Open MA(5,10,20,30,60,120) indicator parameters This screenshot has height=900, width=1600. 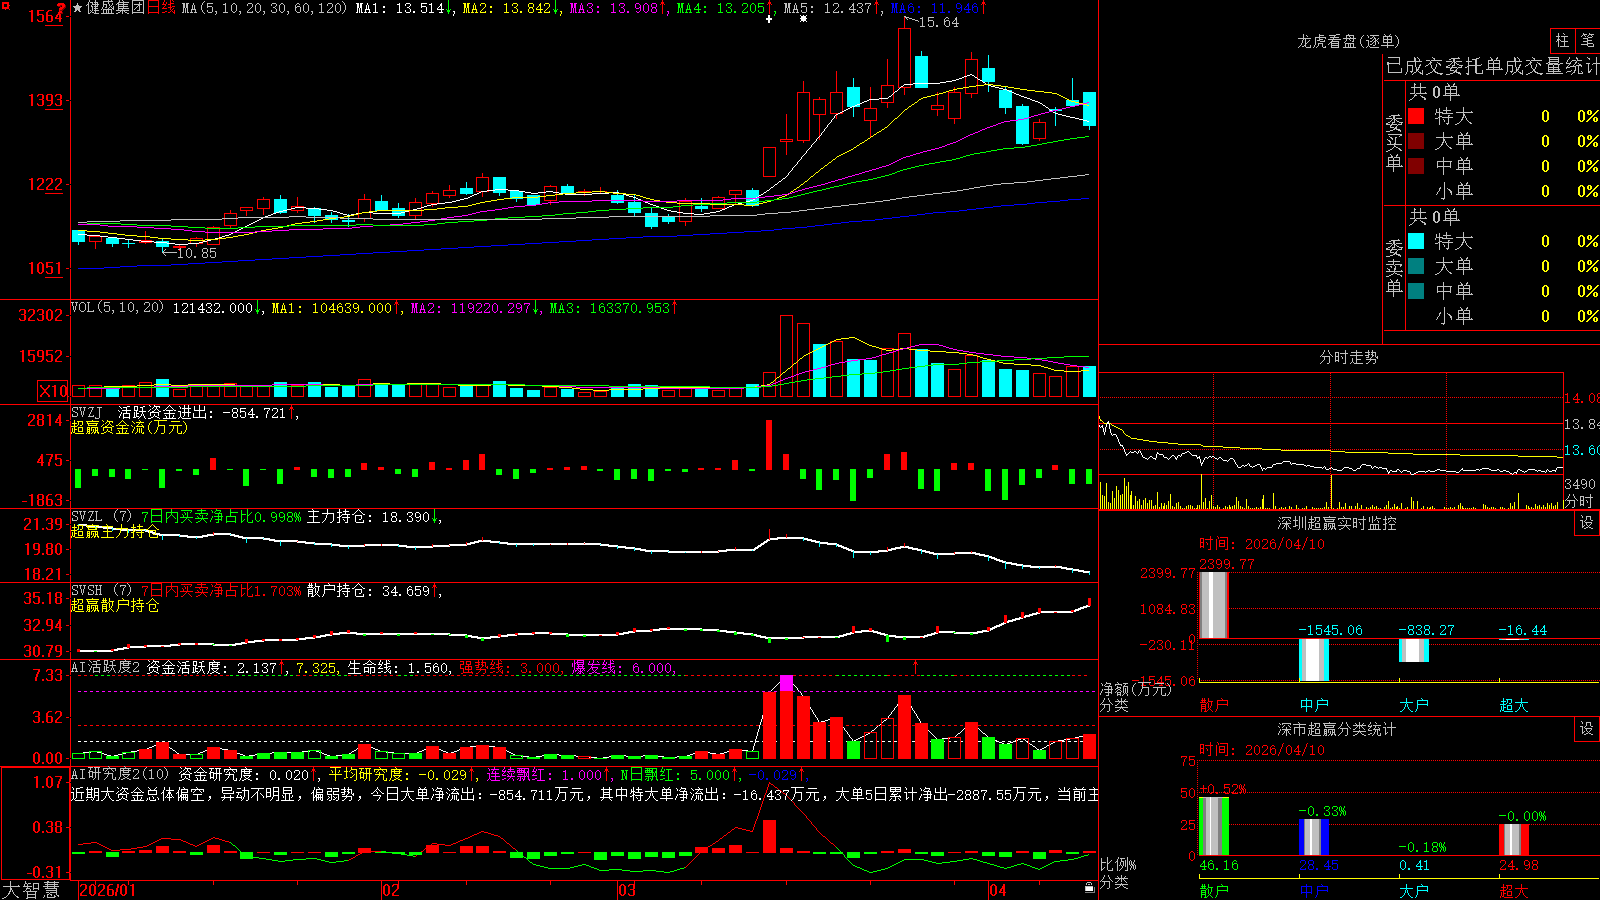(264, 8)
